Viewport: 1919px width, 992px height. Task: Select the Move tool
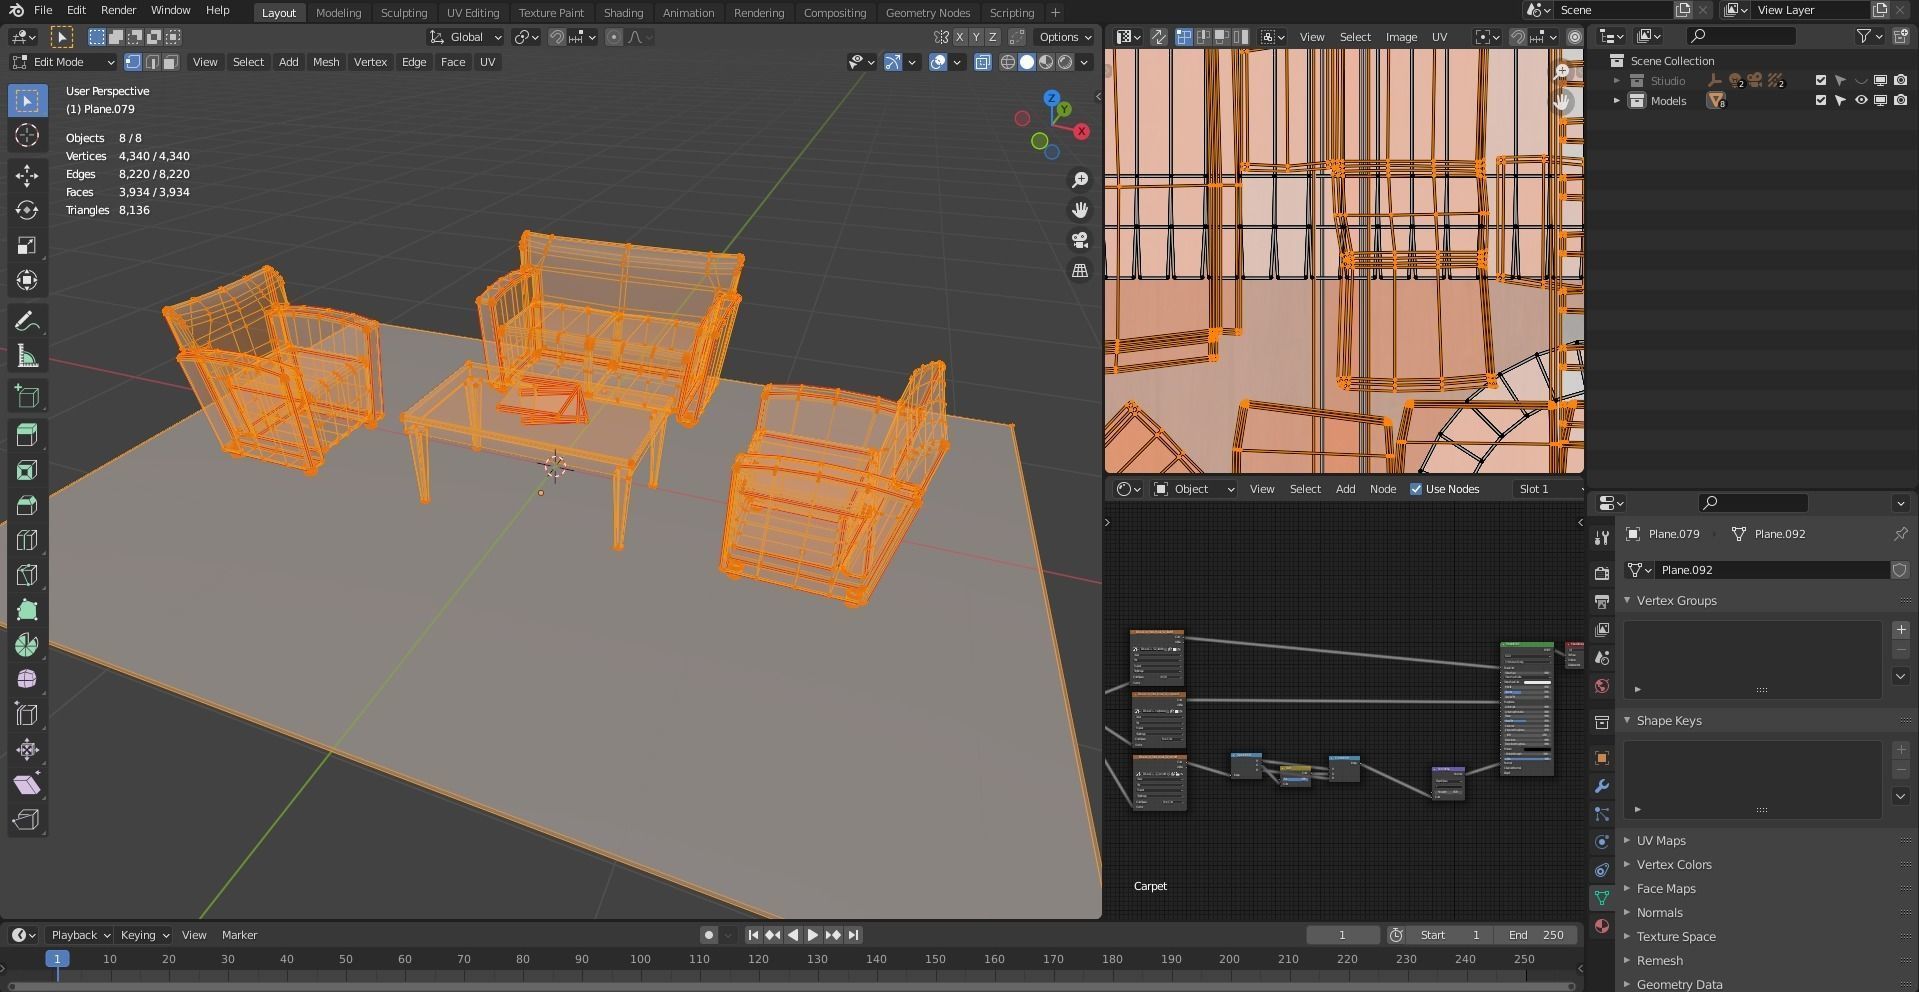click(27, 176)
